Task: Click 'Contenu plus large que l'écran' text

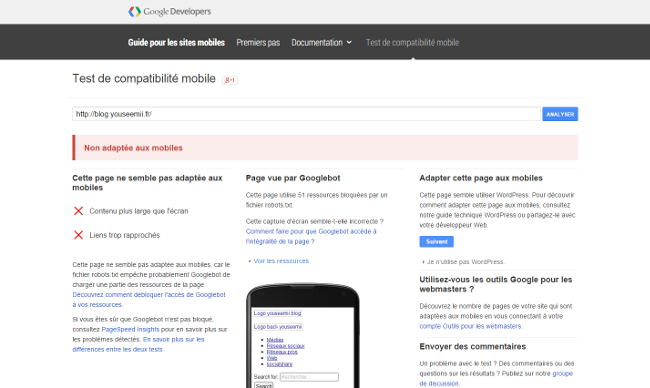Action: pyautogui.click(x=139, y=211)
